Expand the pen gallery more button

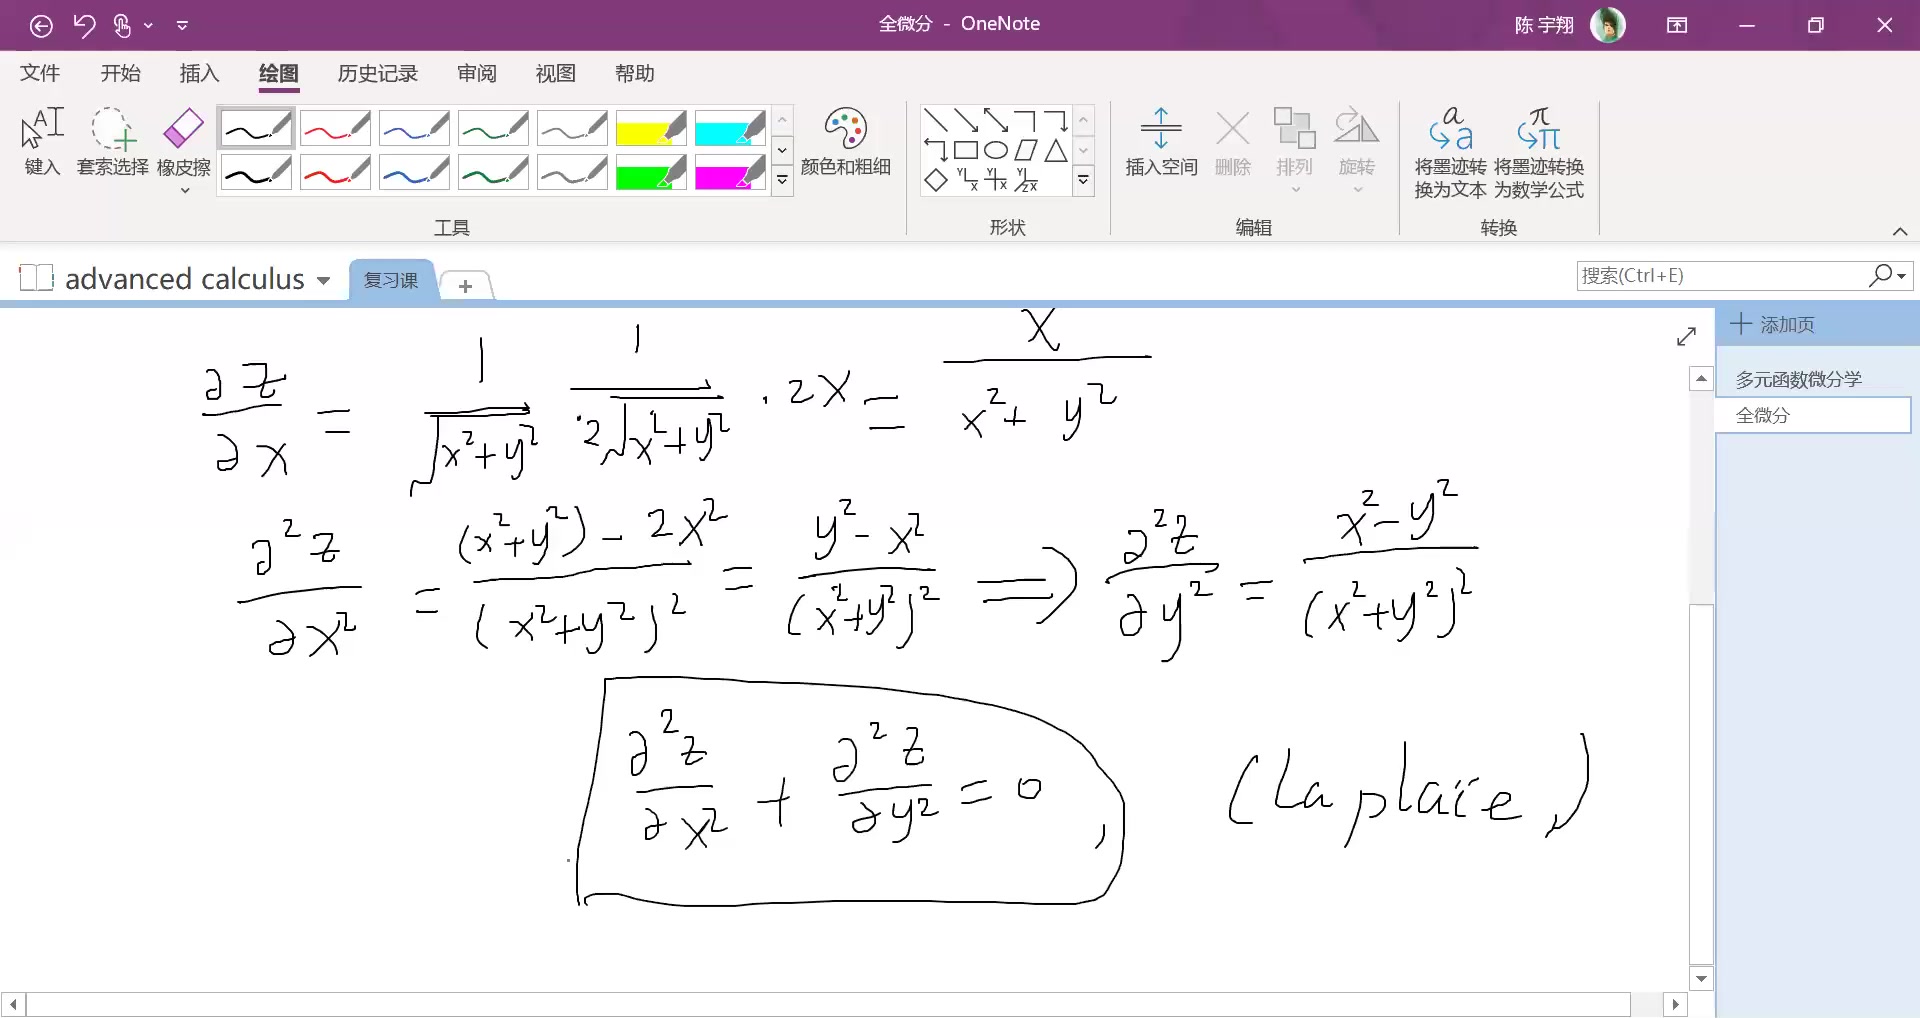tap(782, 180)
